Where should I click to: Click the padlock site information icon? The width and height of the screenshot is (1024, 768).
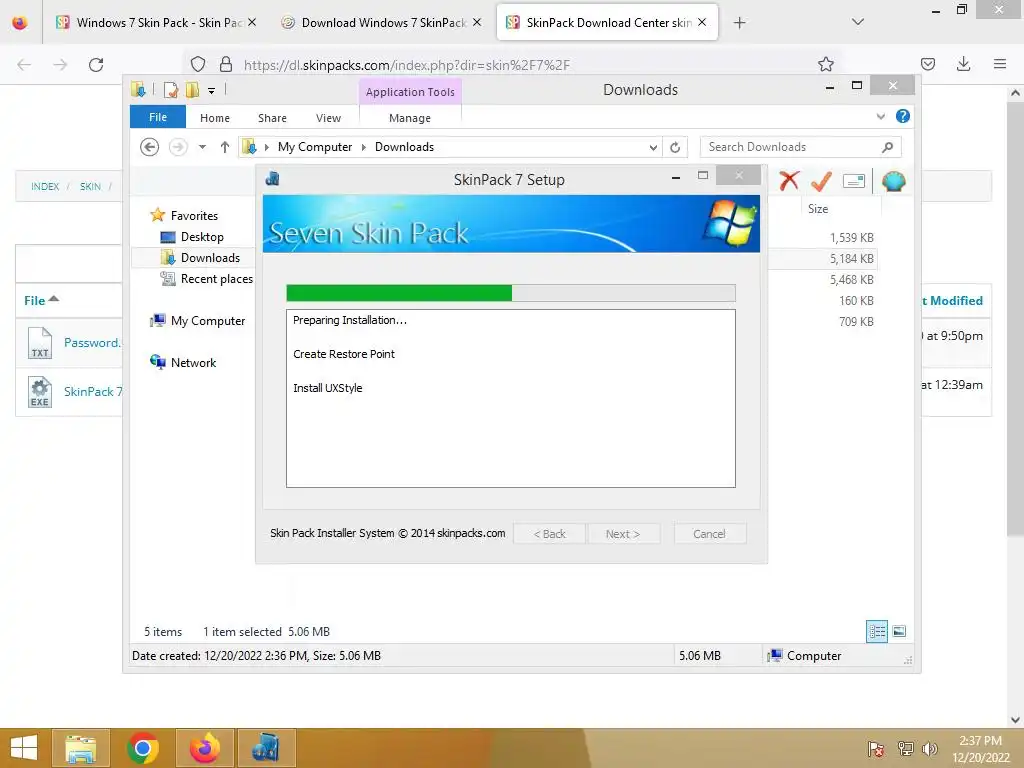pos(225,64)
